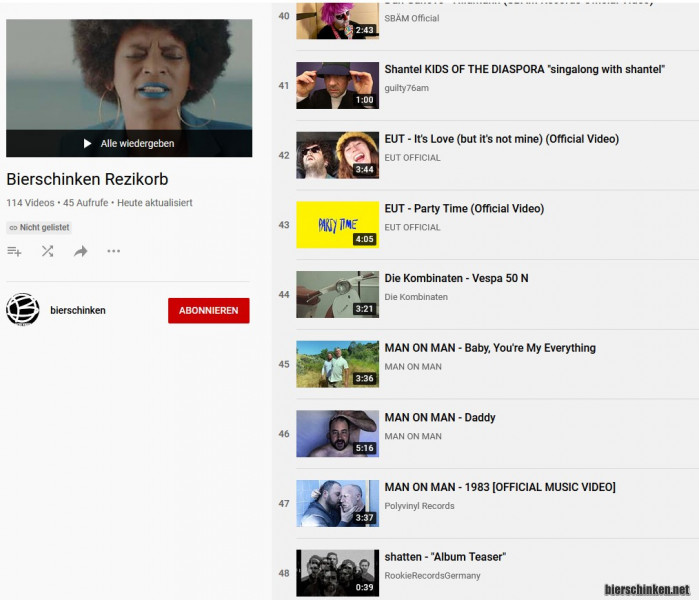
Task: Open Shantel KIDS OF THE DIASPORA thumbnail
Action: click(x=337, y=86)
